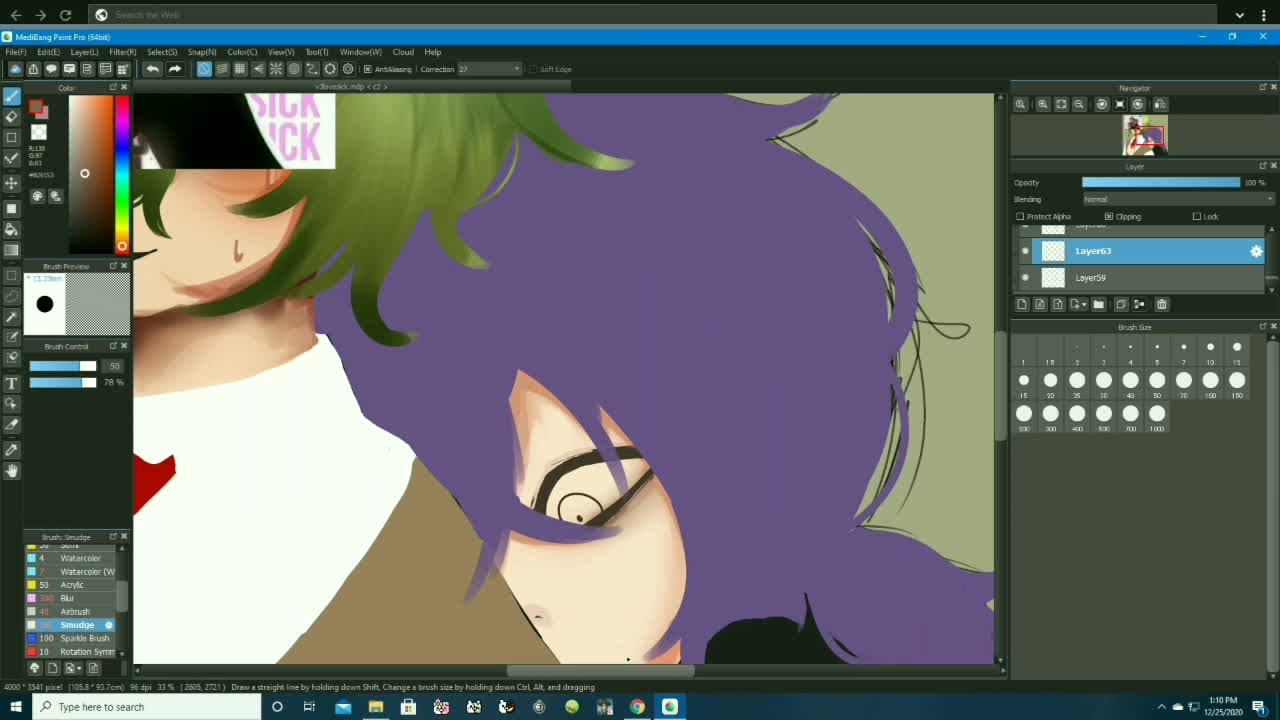1280x720 pixels.
Task: Expand add-layer dropdown arrow
Action: (x=1084, y=304)
